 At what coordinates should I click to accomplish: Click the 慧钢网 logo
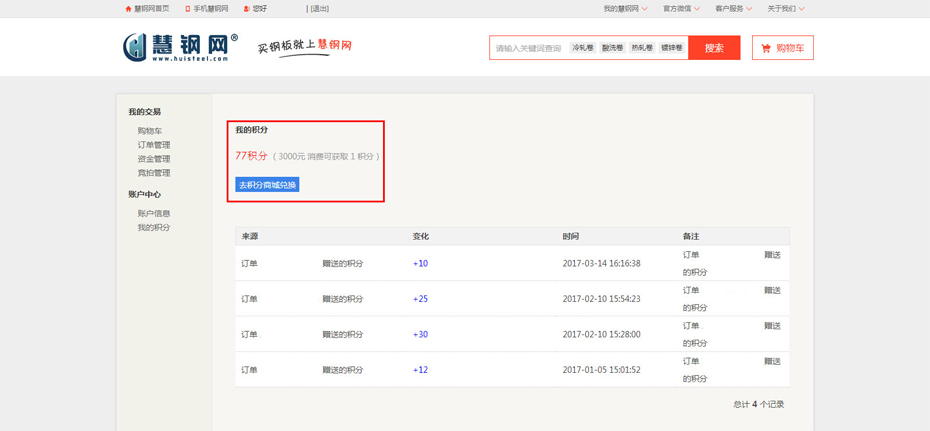(180, 47)
